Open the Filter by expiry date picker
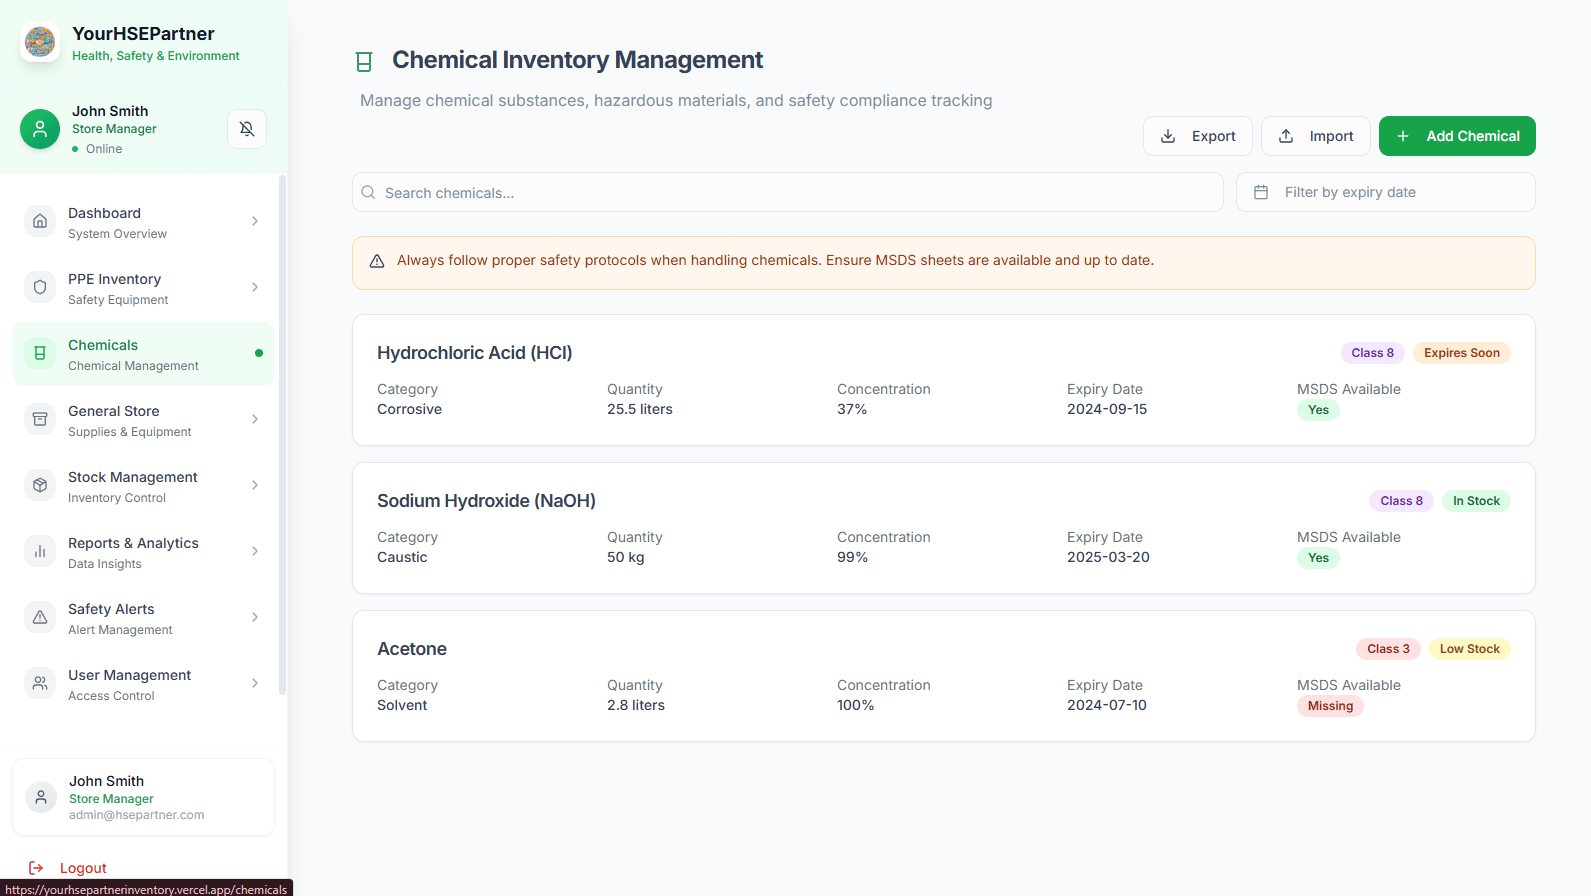The width and height of the screenshot is (1591, 896). click(1385, 192)
